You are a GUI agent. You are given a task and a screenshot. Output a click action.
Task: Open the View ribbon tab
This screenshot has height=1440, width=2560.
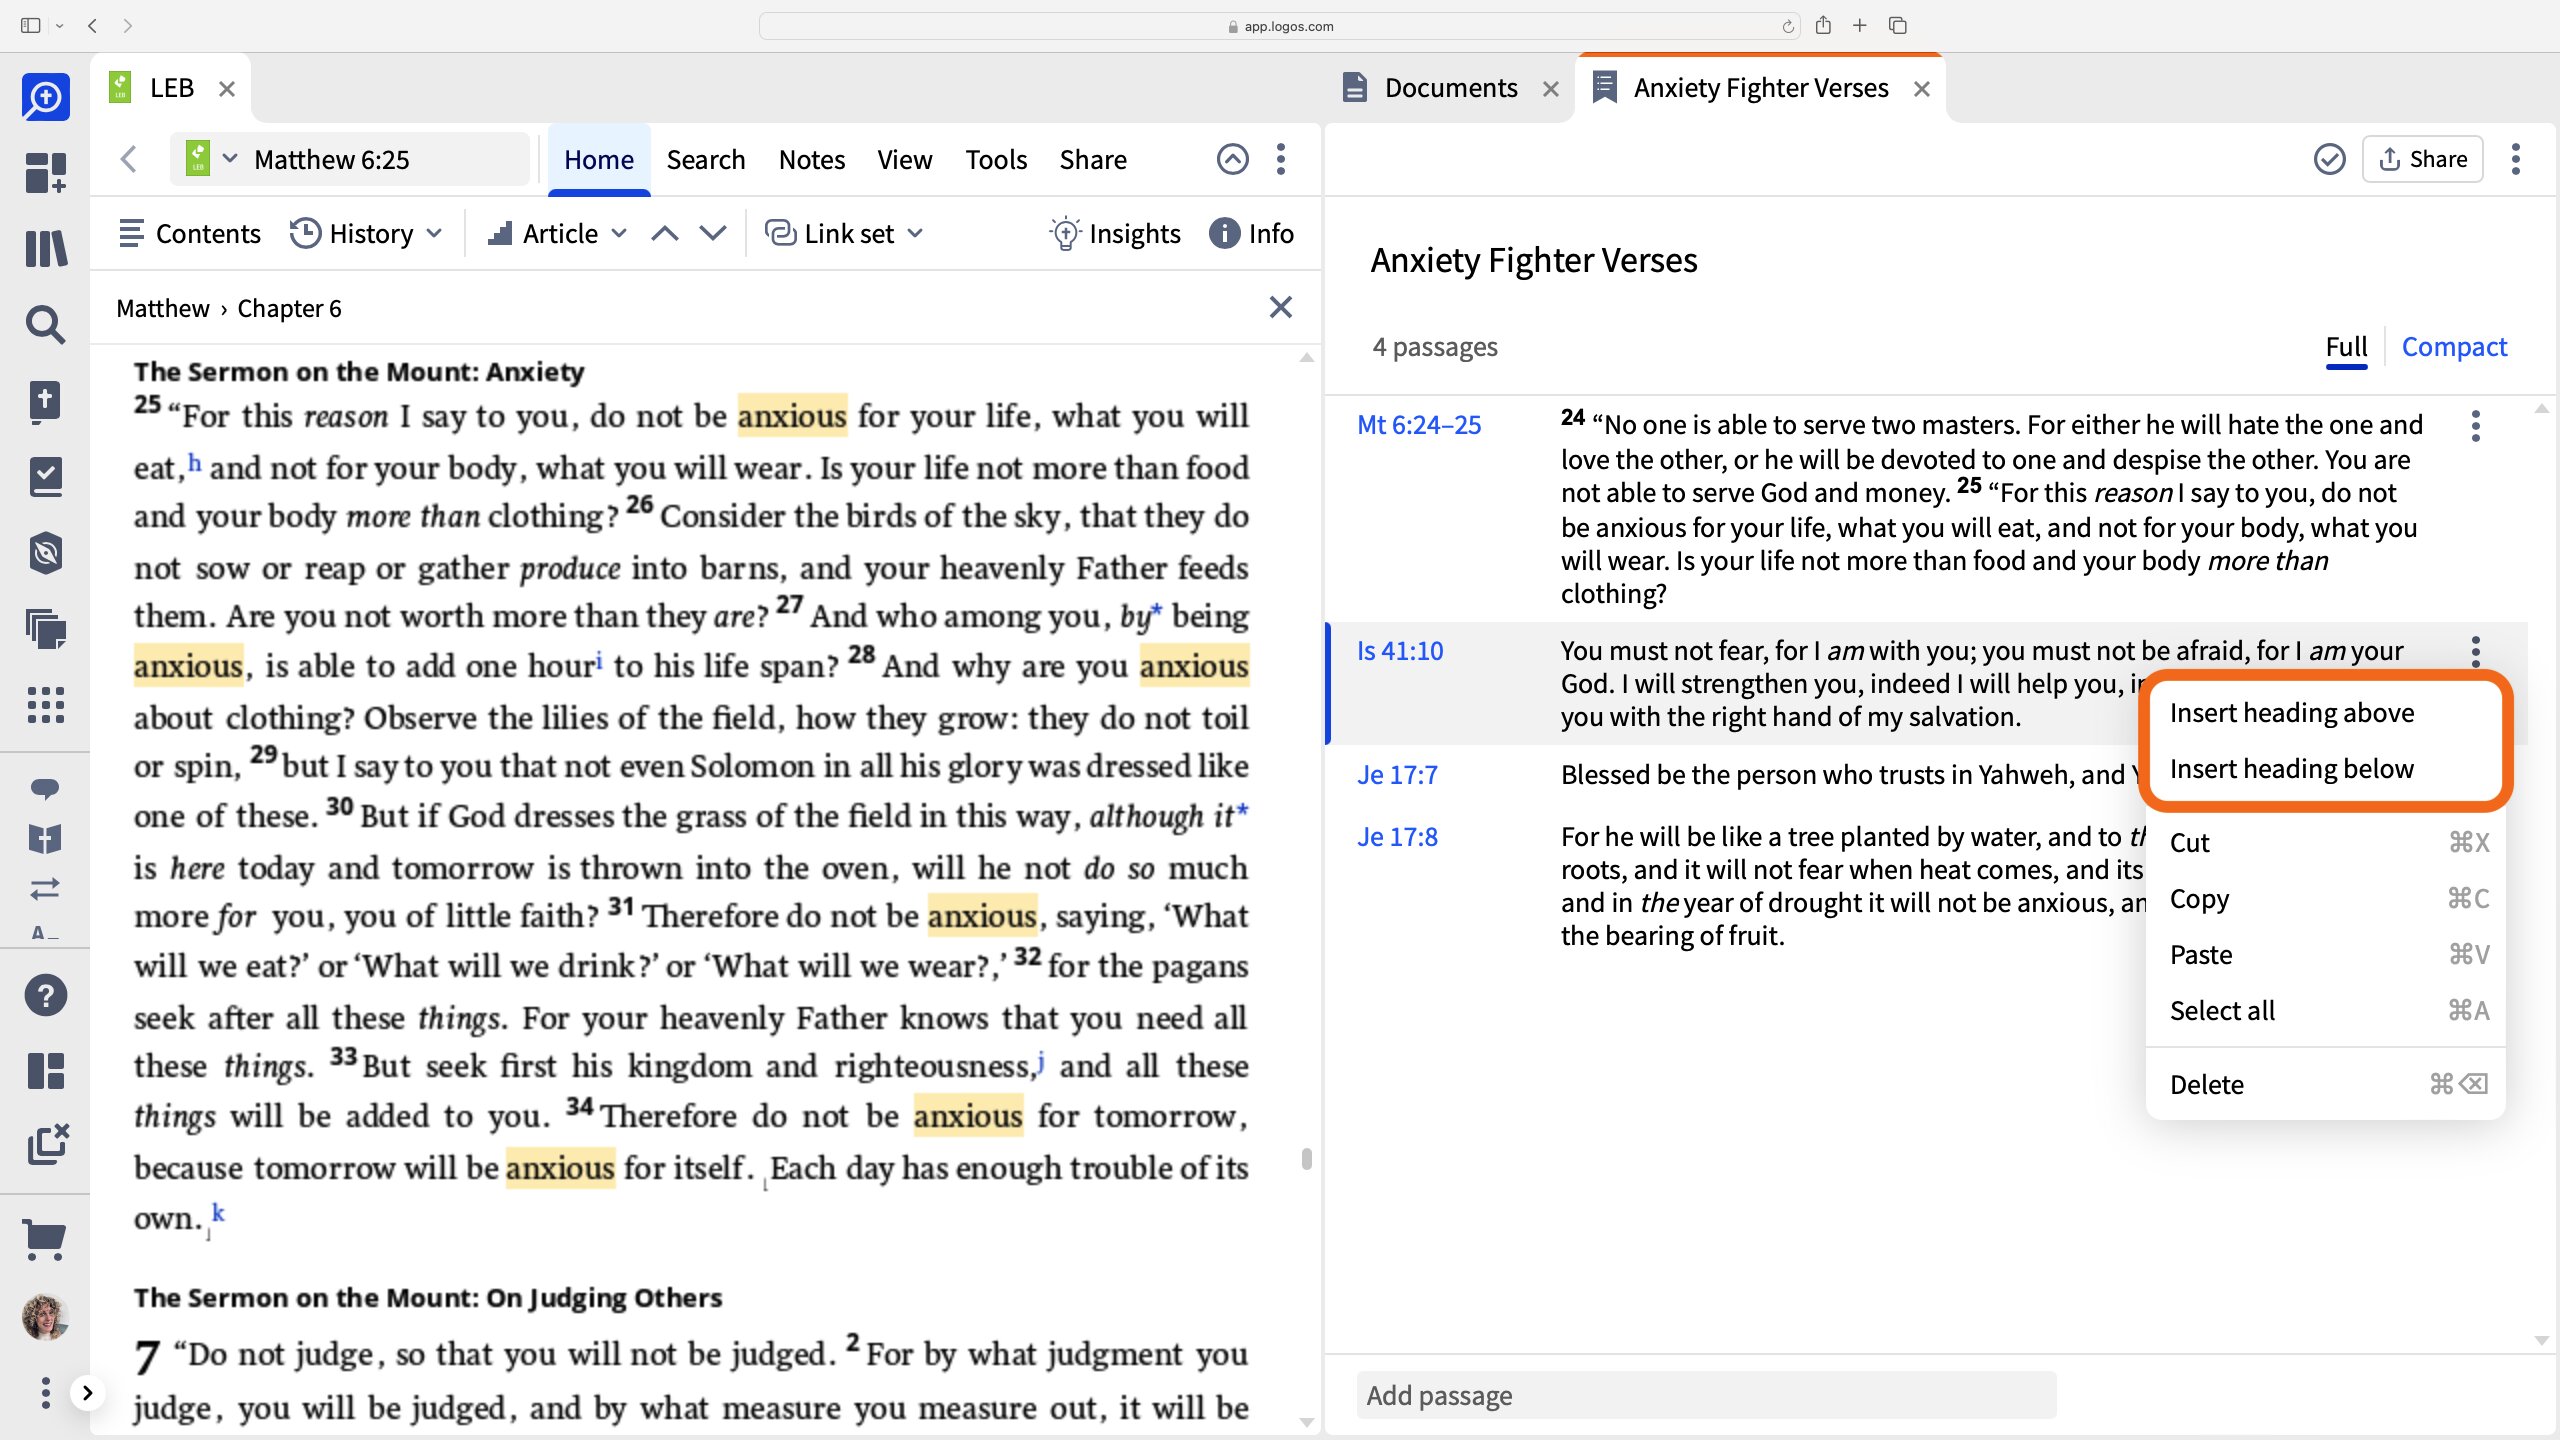click(905, 160)
